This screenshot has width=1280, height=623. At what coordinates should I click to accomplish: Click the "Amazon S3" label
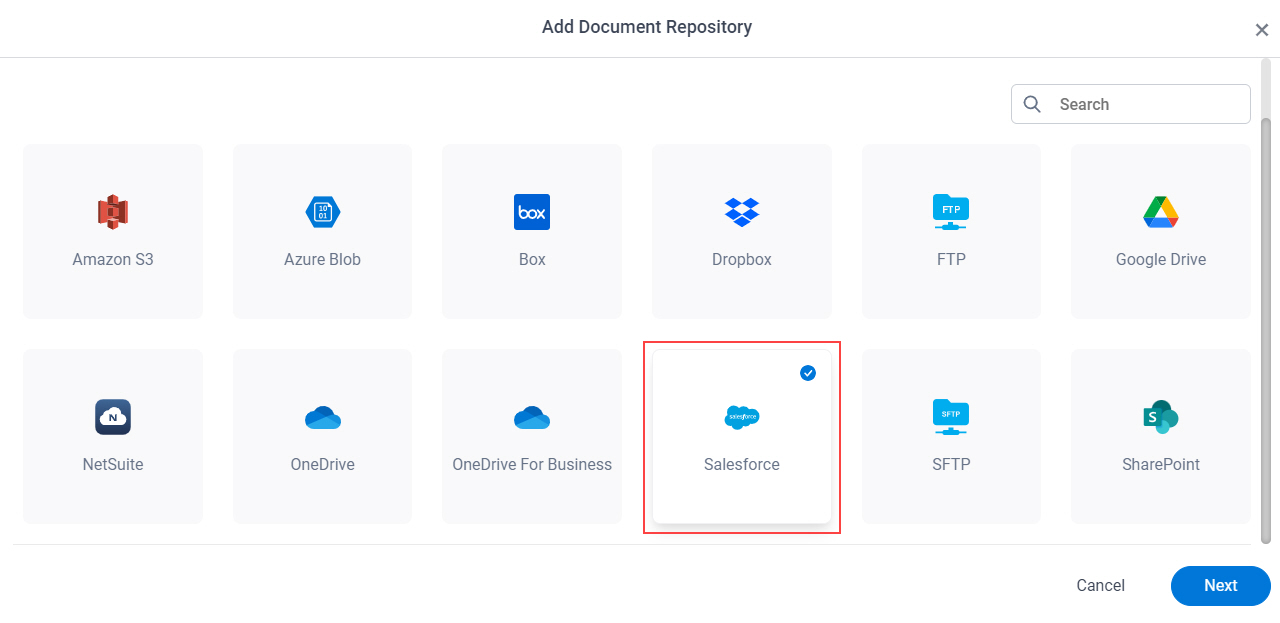coord(113,259)
